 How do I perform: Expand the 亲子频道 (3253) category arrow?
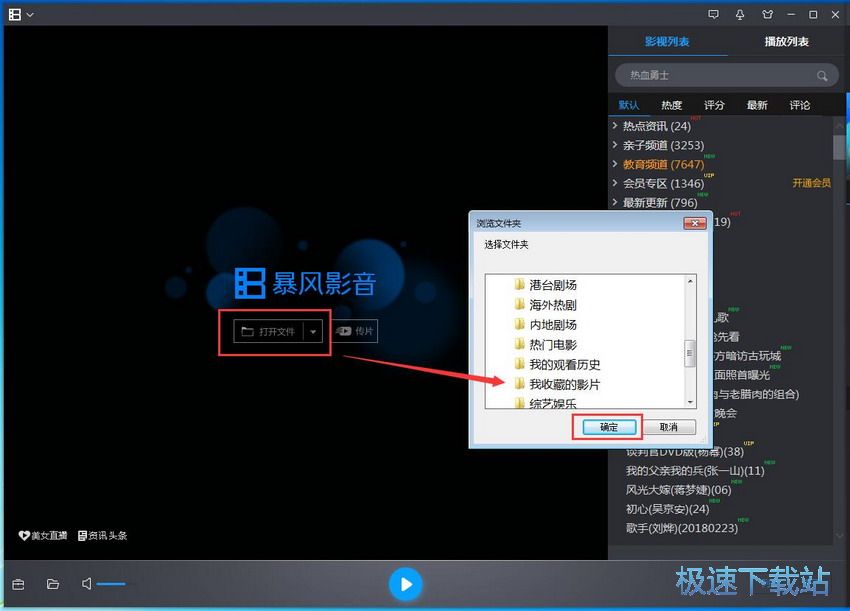point(615,145)
